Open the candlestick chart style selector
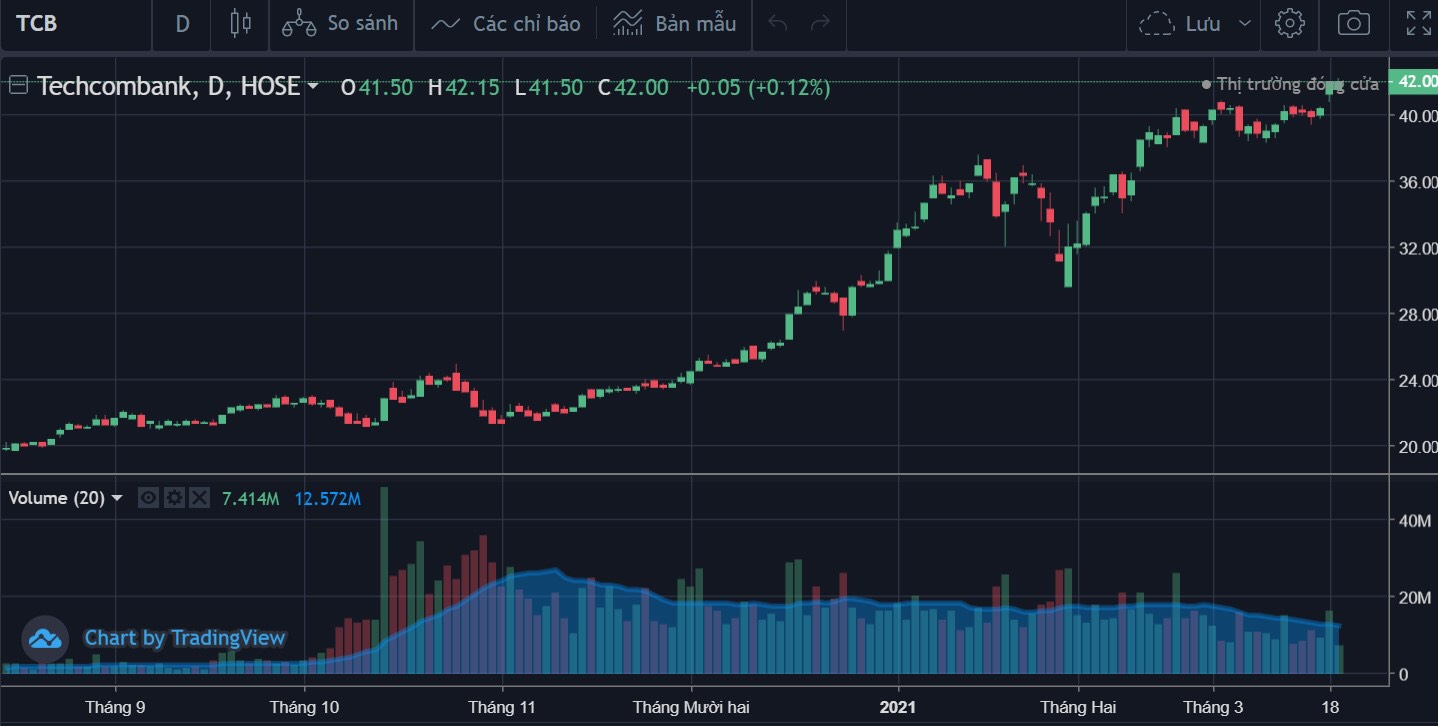This screenshot has height=726, width=1438. (x=240, y=23)
